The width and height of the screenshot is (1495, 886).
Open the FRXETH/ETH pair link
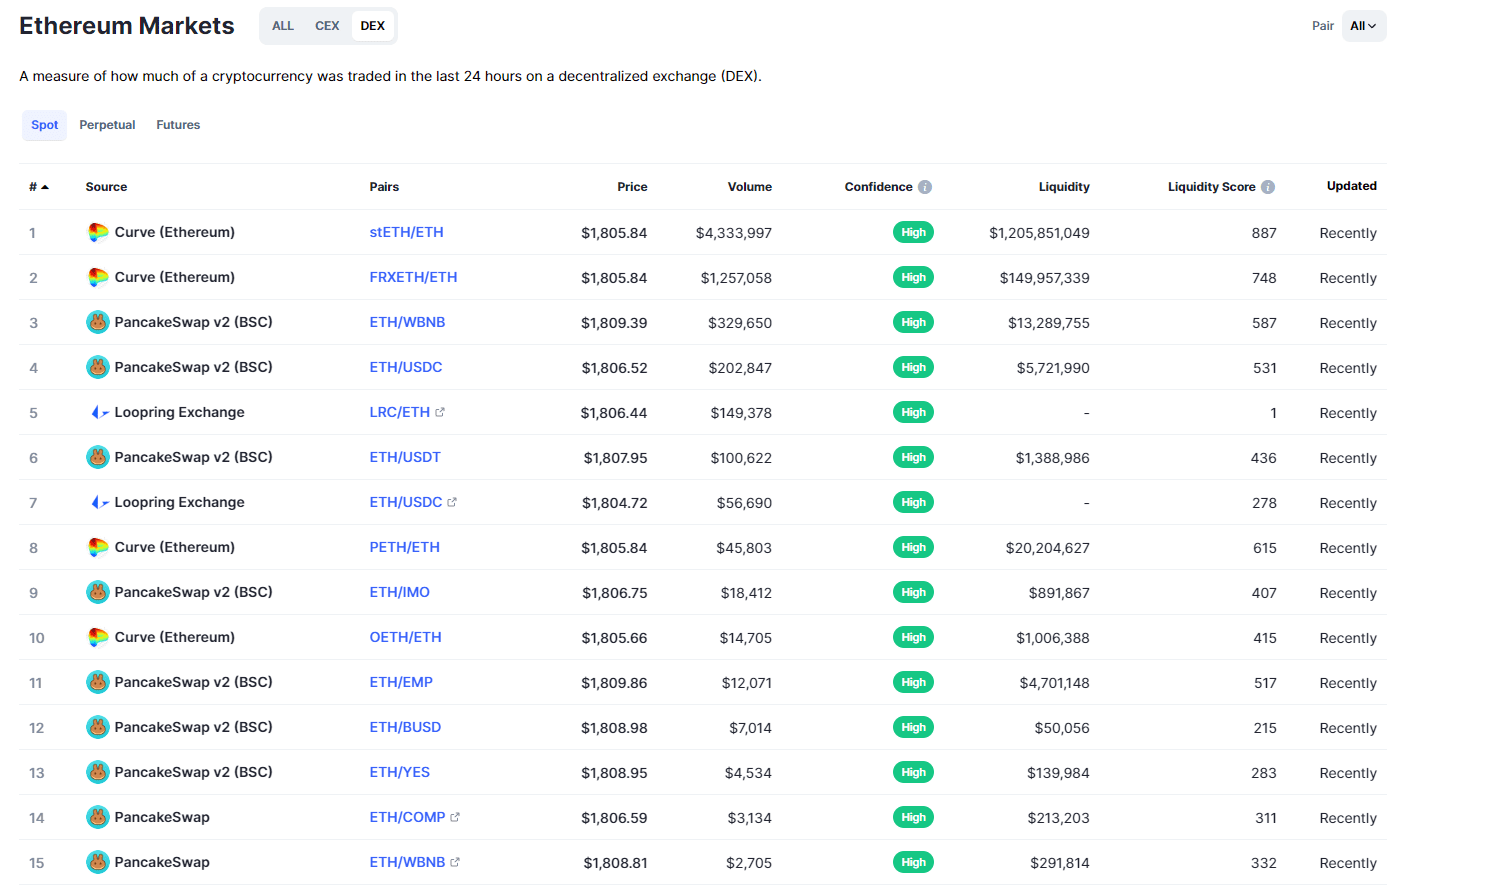click(x=413, y=277)
